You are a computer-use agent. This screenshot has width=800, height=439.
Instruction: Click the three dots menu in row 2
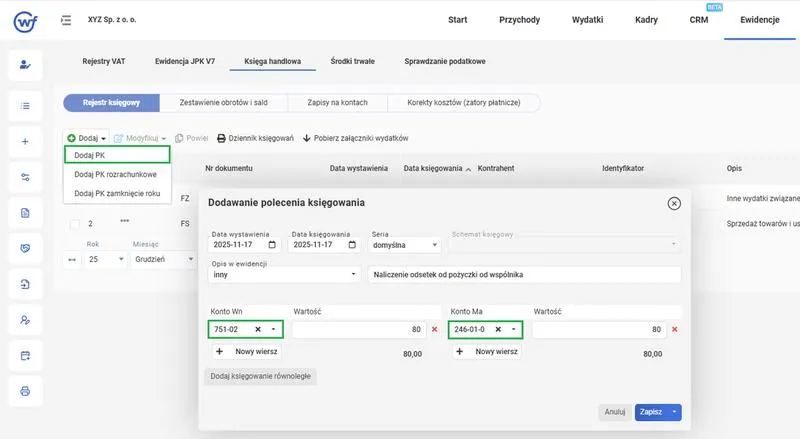[124, 221]
